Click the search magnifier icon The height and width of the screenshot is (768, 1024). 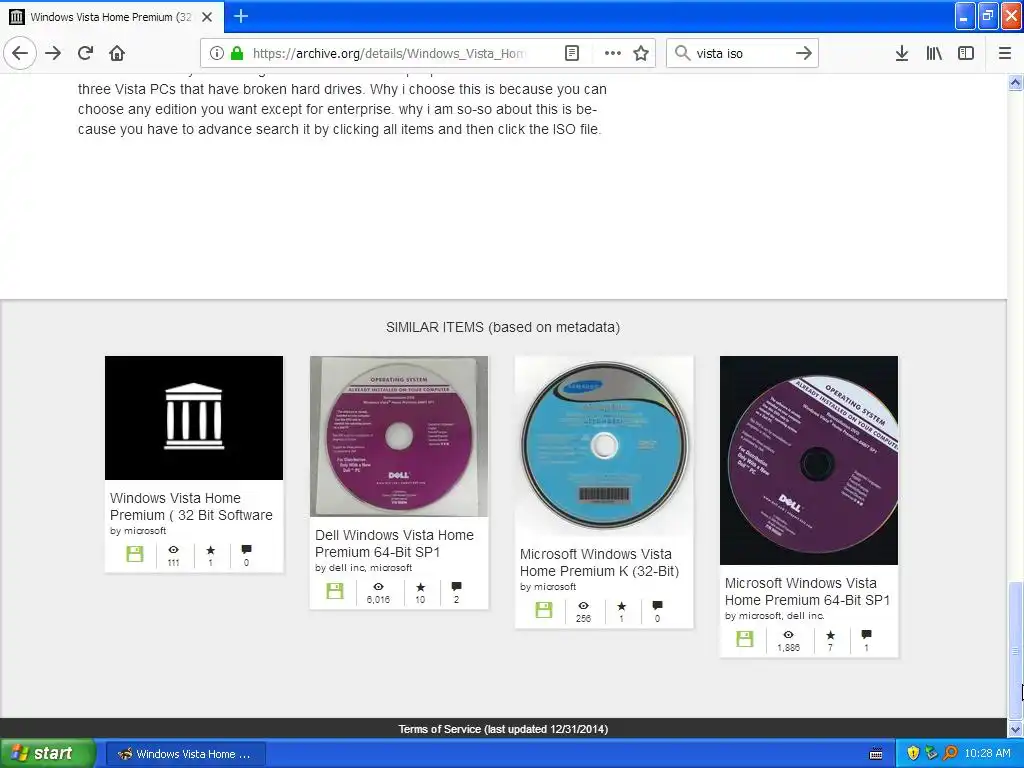coord(682,53)
